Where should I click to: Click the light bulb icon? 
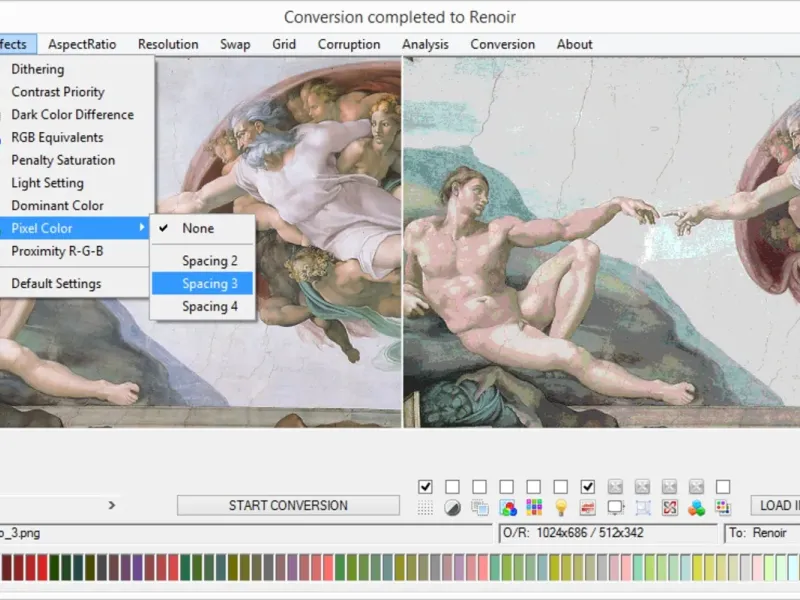click(x=561, y=508)
